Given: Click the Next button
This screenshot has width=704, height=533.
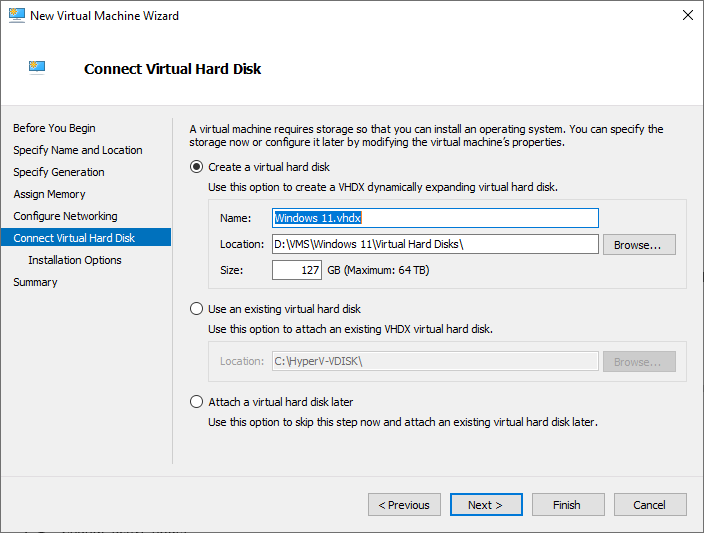Looking at the screenshot, I should pos(486,505).
